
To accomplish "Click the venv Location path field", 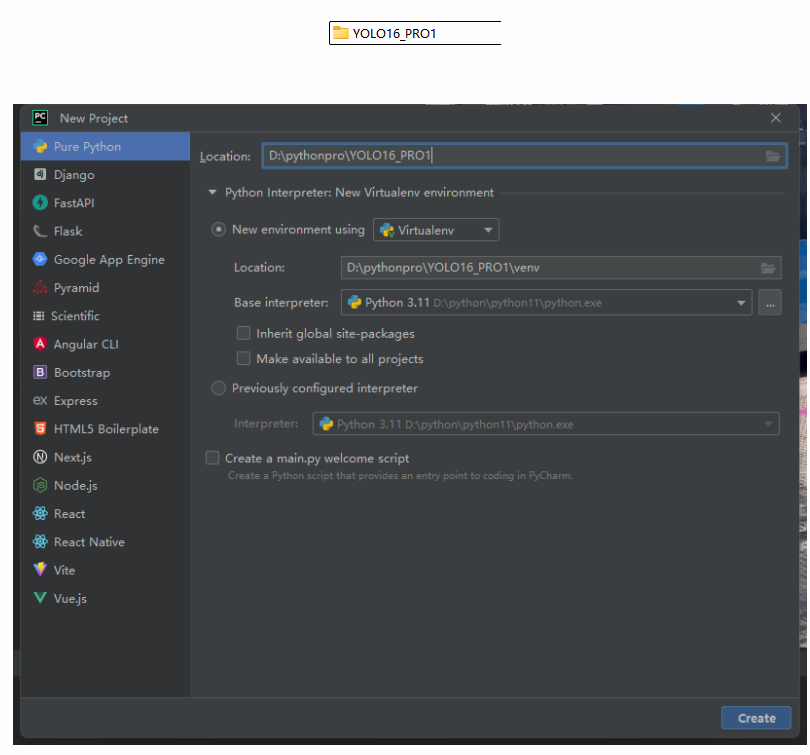I will (x=561, y=268).
